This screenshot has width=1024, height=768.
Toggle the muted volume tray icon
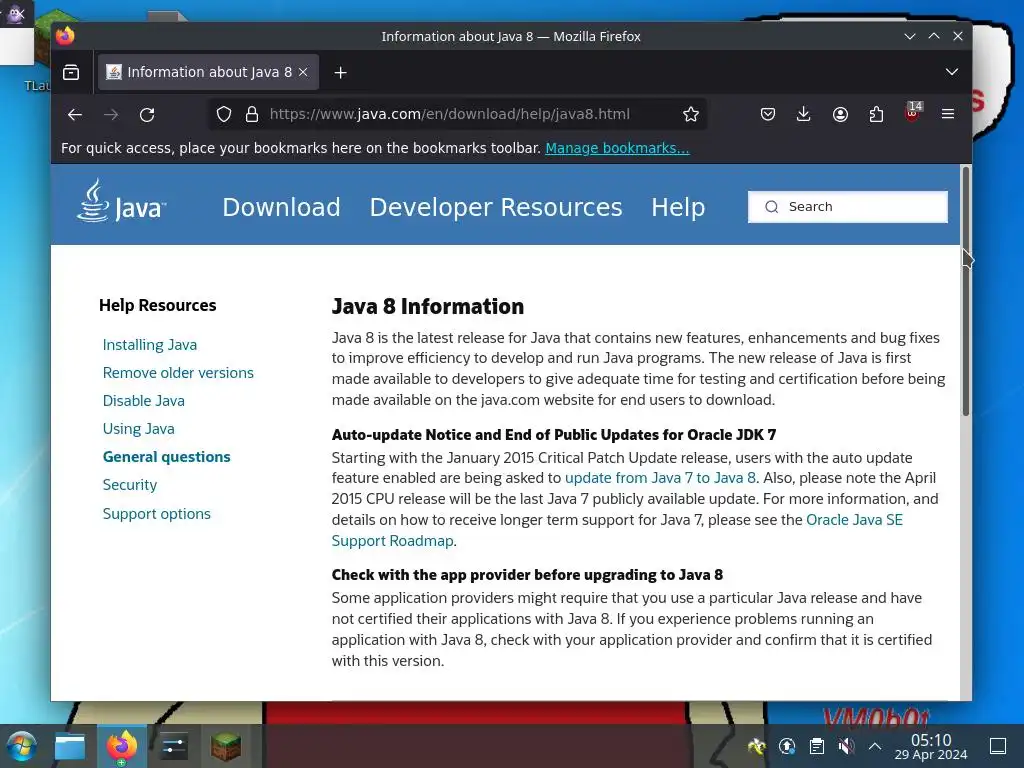(x=846, y=746)
